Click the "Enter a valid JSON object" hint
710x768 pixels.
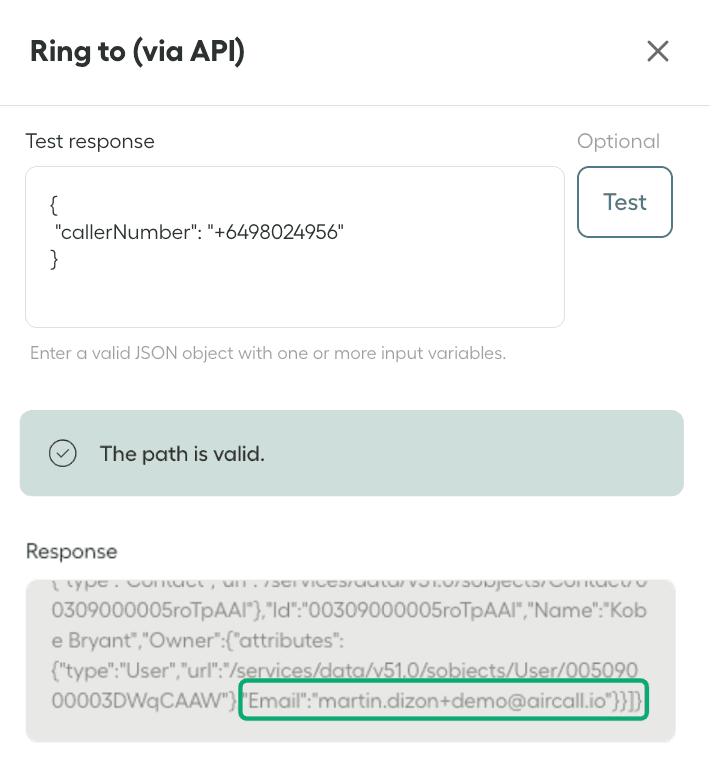click(x=267, y=353)
